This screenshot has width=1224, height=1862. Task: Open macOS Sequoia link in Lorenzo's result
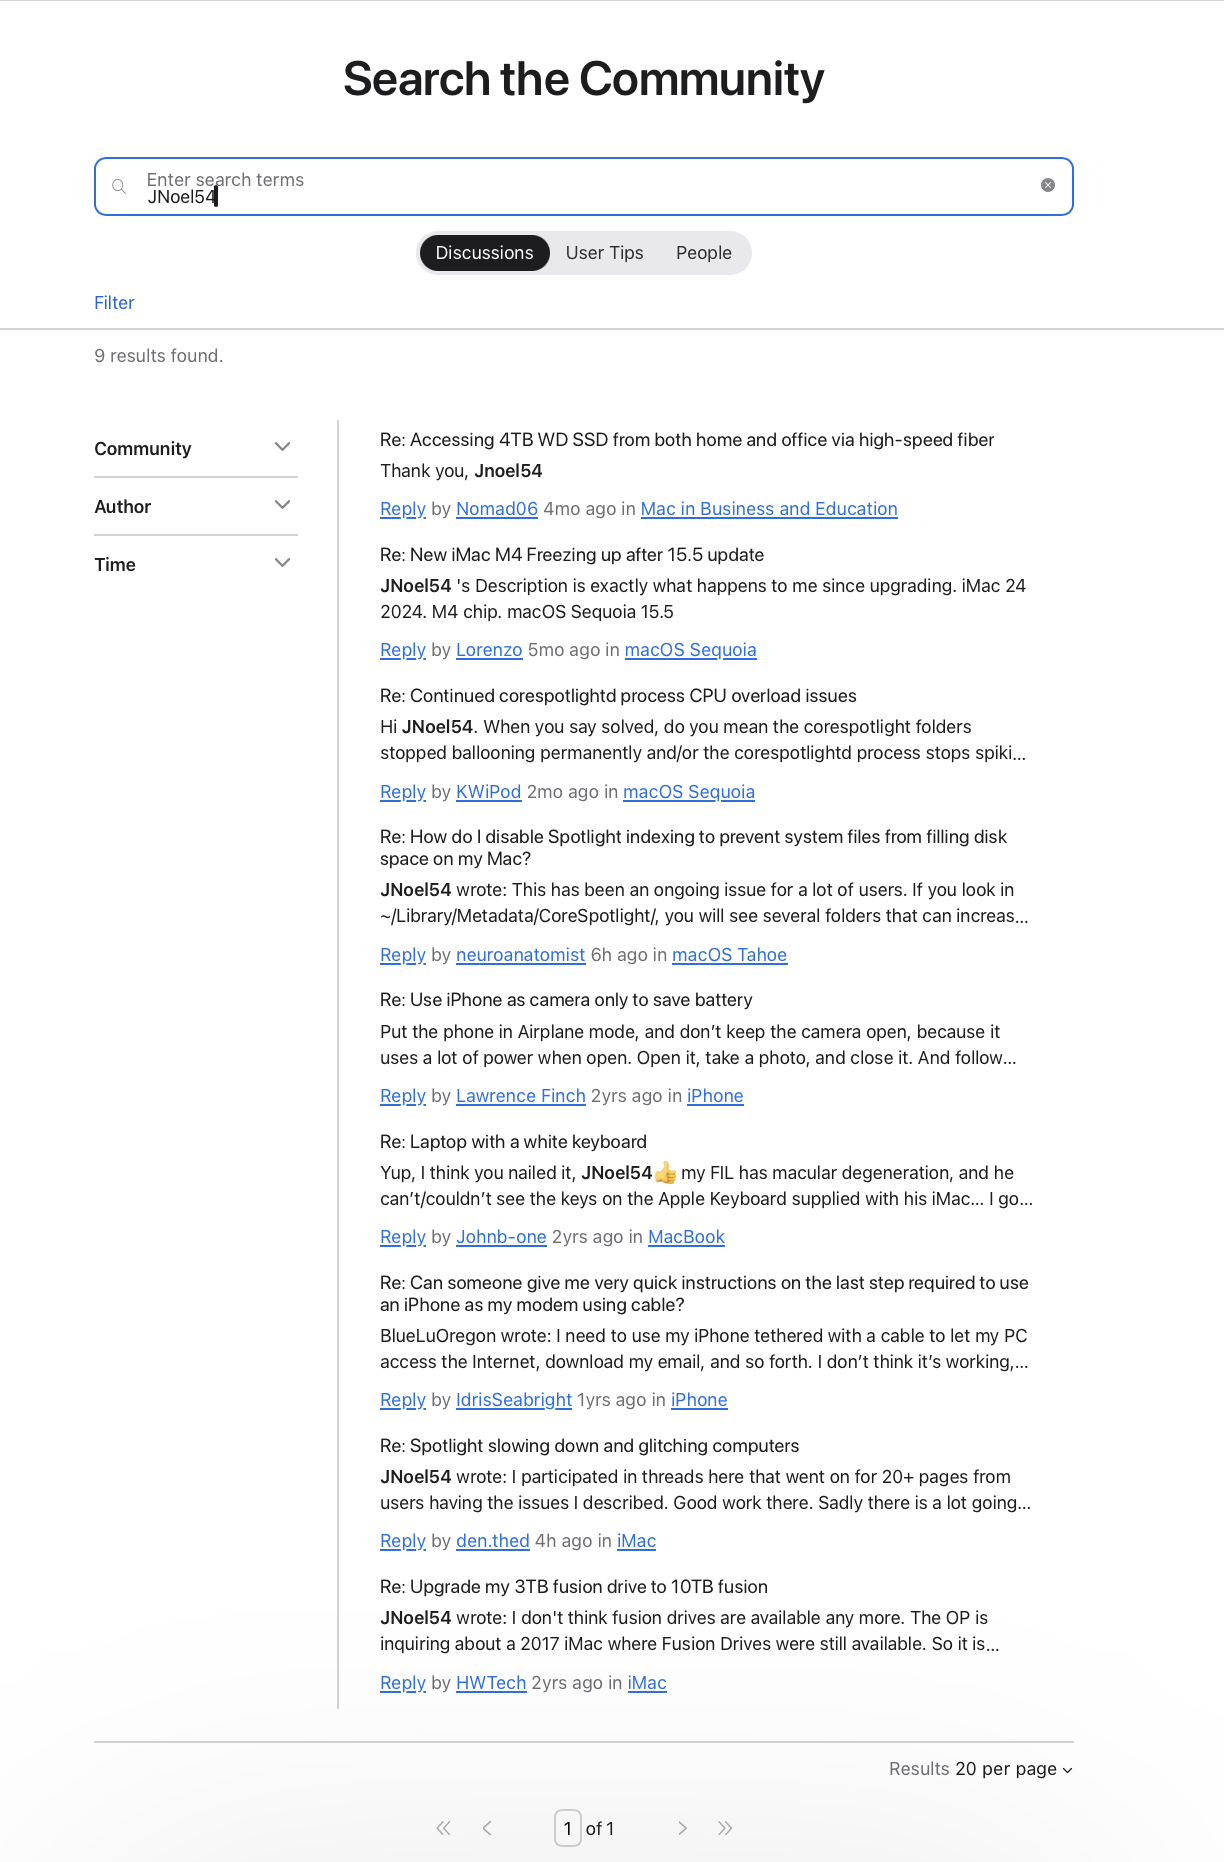(x=691, y=650)
